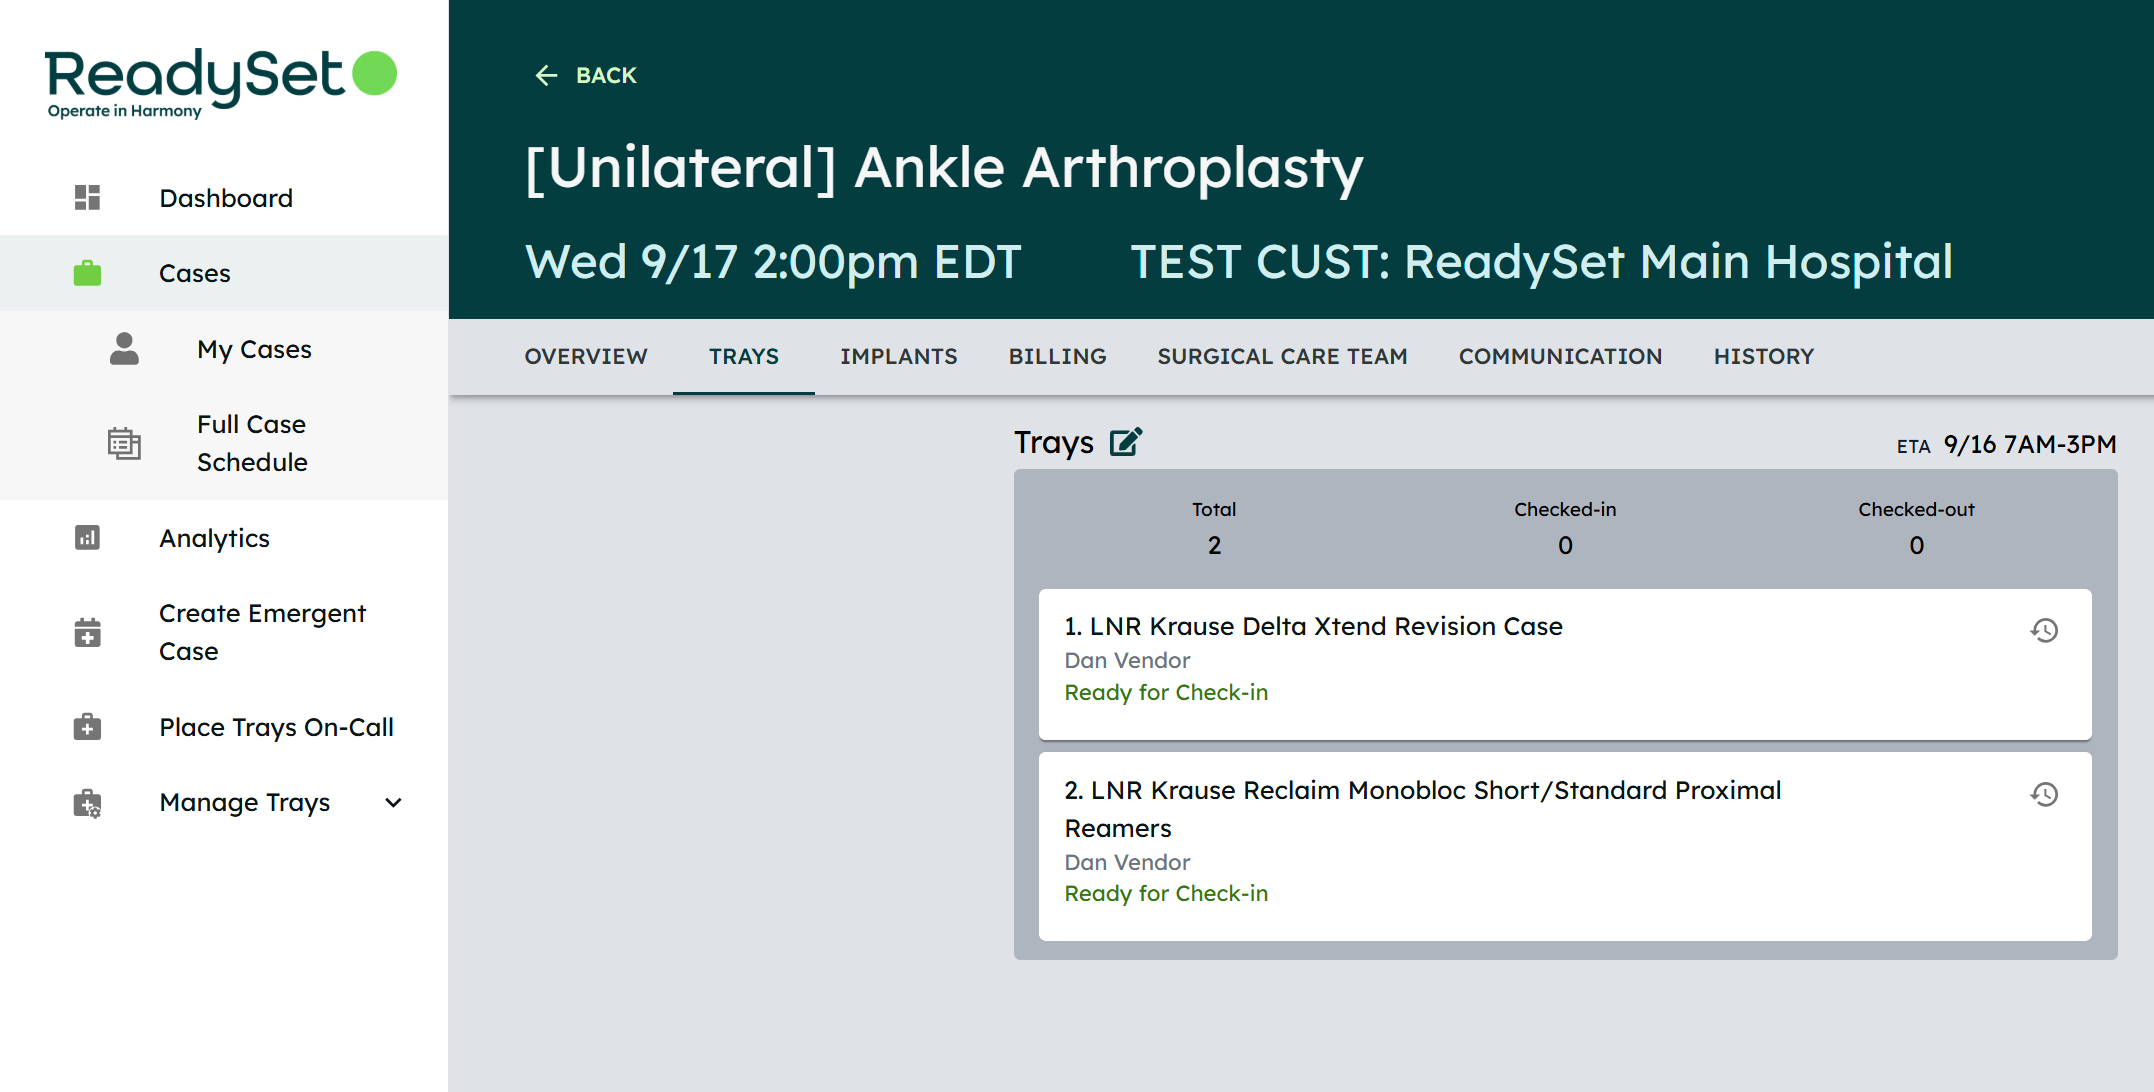Switch to the Implants tab
Screen dimensions: 2154x1092
click(898, 357)
